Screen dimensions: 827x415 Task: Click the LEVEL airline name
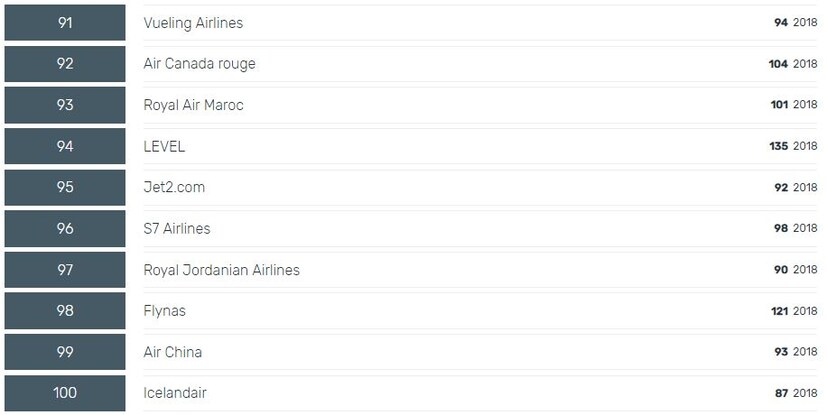coord(164,146)
